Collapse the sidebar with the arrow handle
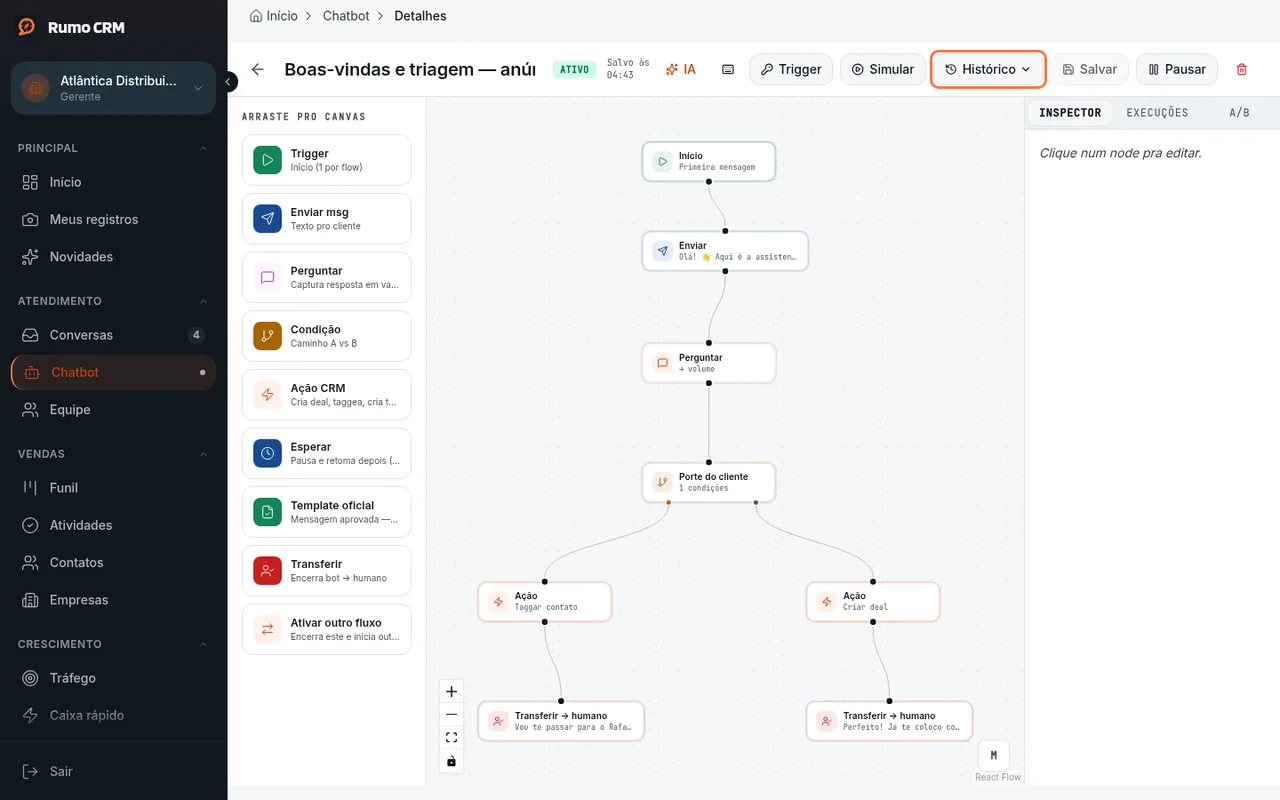The height and width of the screenshot is (800, 1280). pyautogui.click(x=229, y=82)
